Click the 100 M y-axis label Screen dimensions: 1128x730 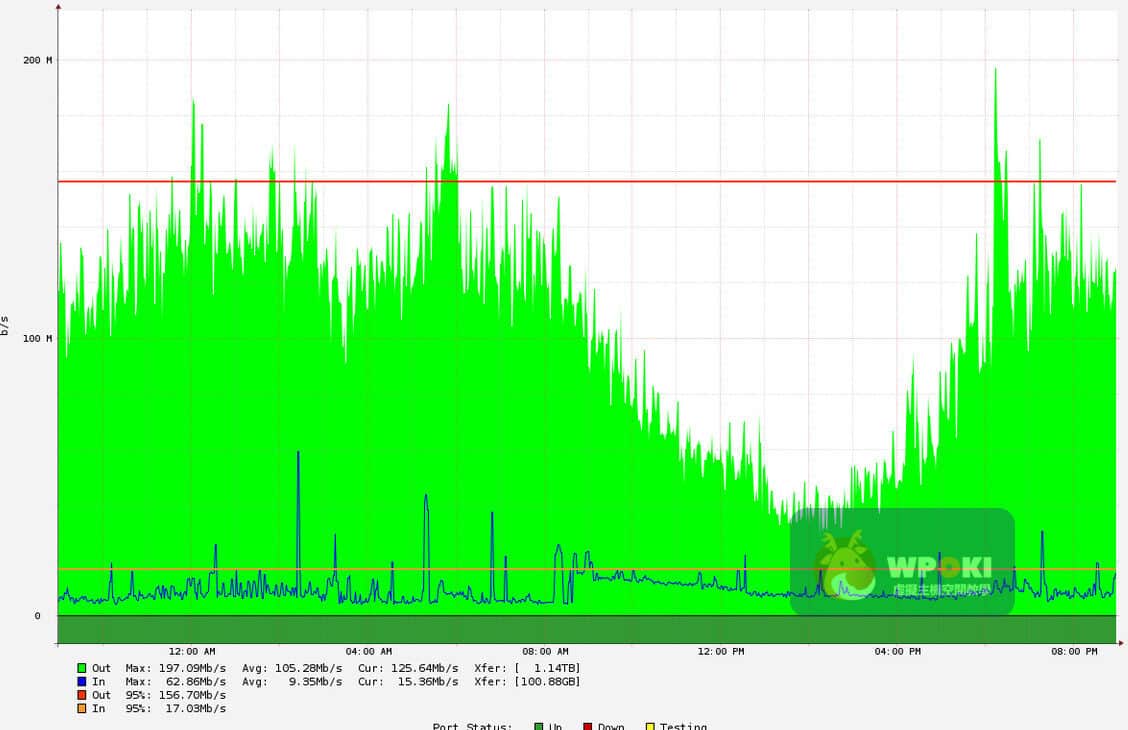[x=38, y=338]
